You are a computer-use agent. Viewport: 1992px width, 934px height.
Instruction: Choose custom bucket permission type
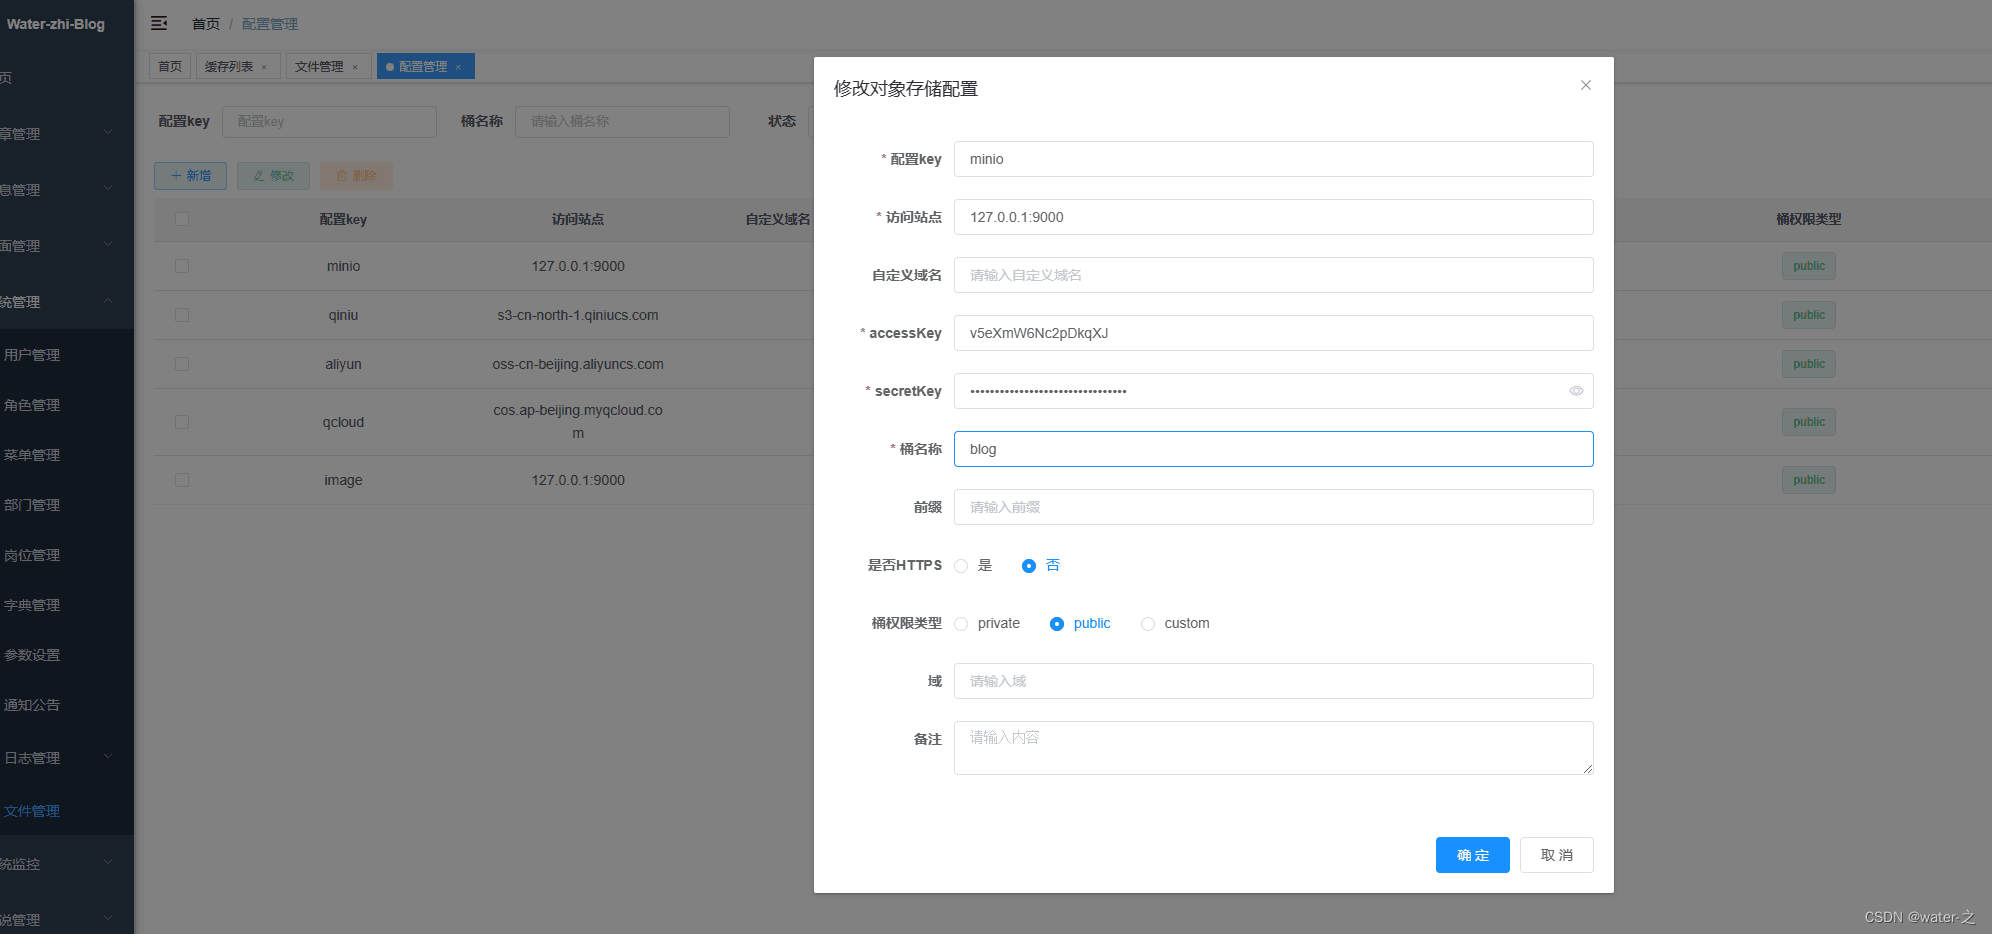1148,624
